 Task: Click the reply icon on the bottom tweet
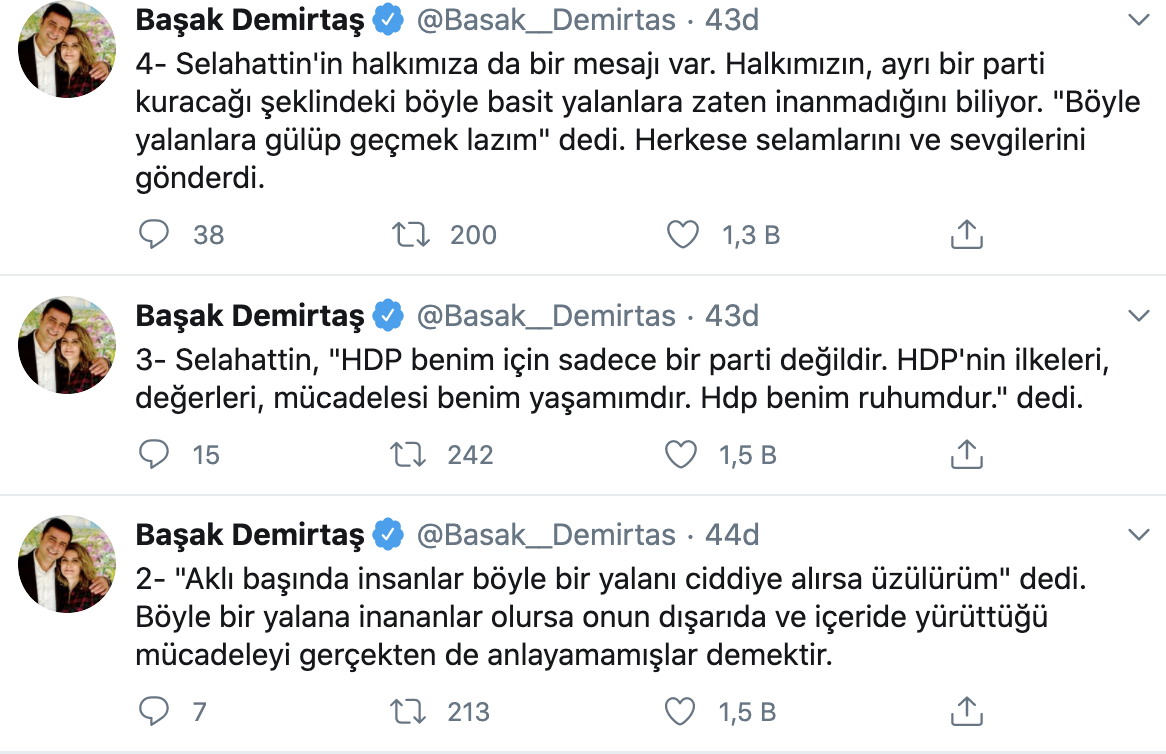coord(153,712)
